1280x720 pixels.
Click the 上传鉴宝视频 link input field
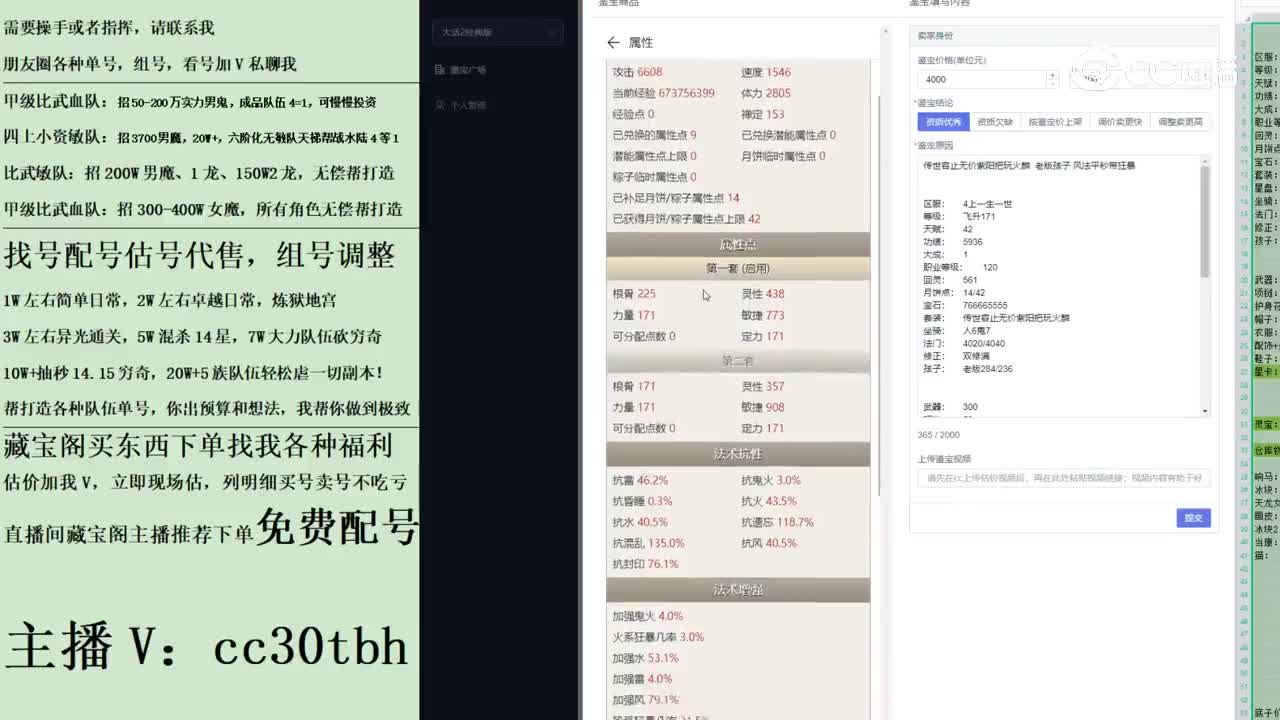pos(1064,478)
